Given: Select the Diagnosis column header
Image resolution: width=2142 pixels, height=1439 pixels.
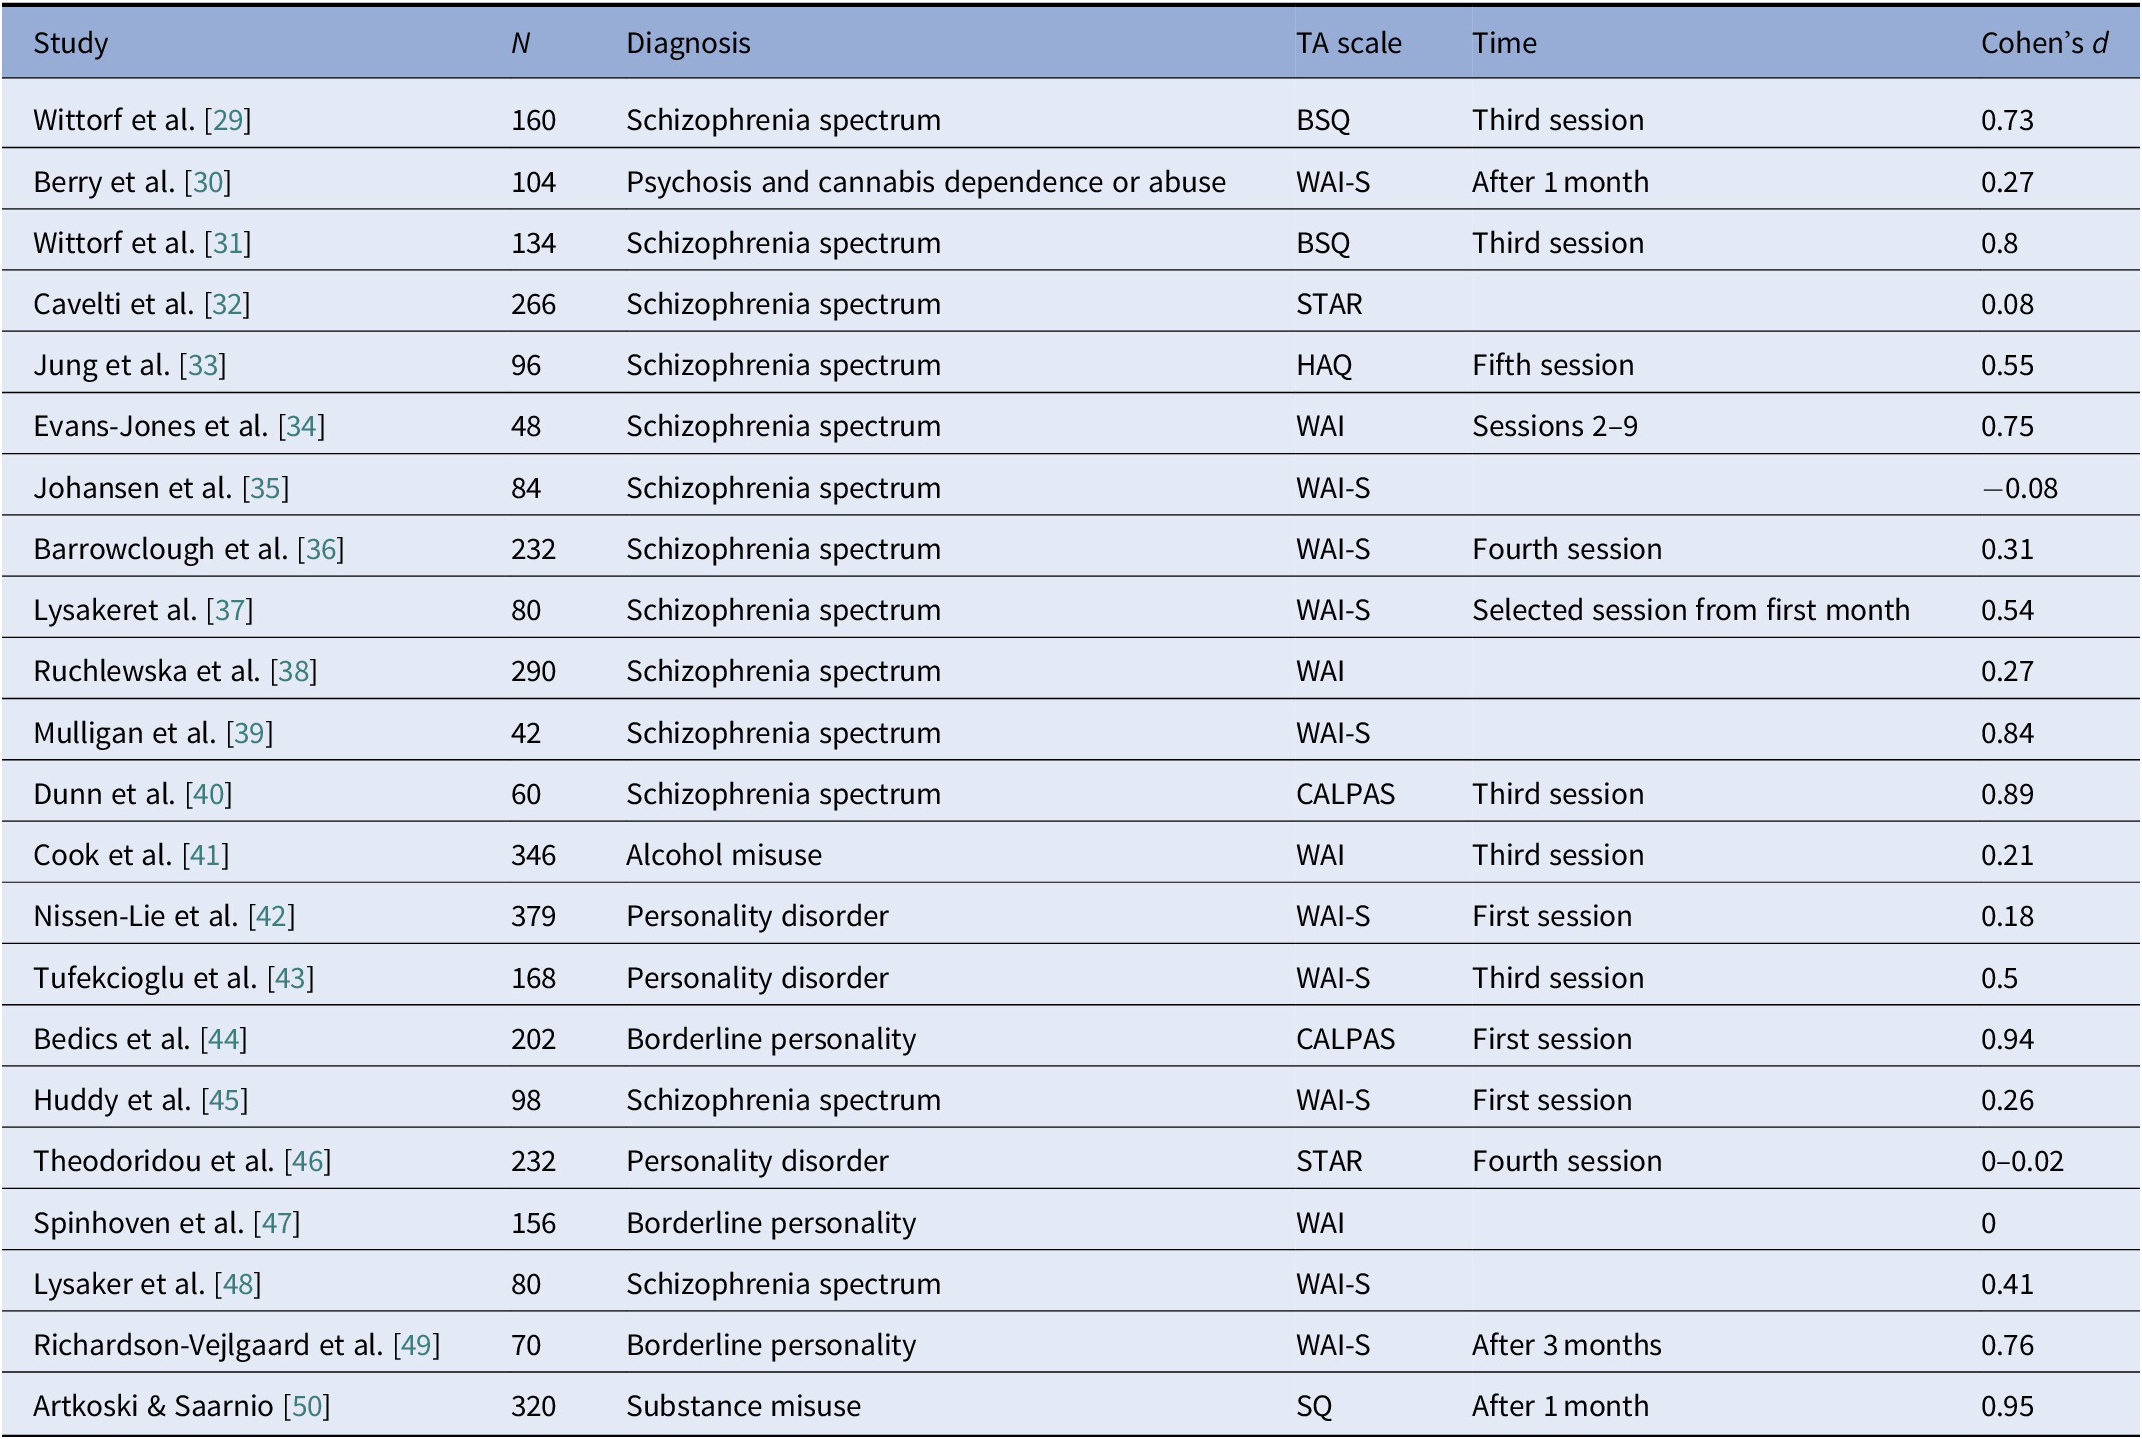Looking at the screenshot, I should click(688, 43).
